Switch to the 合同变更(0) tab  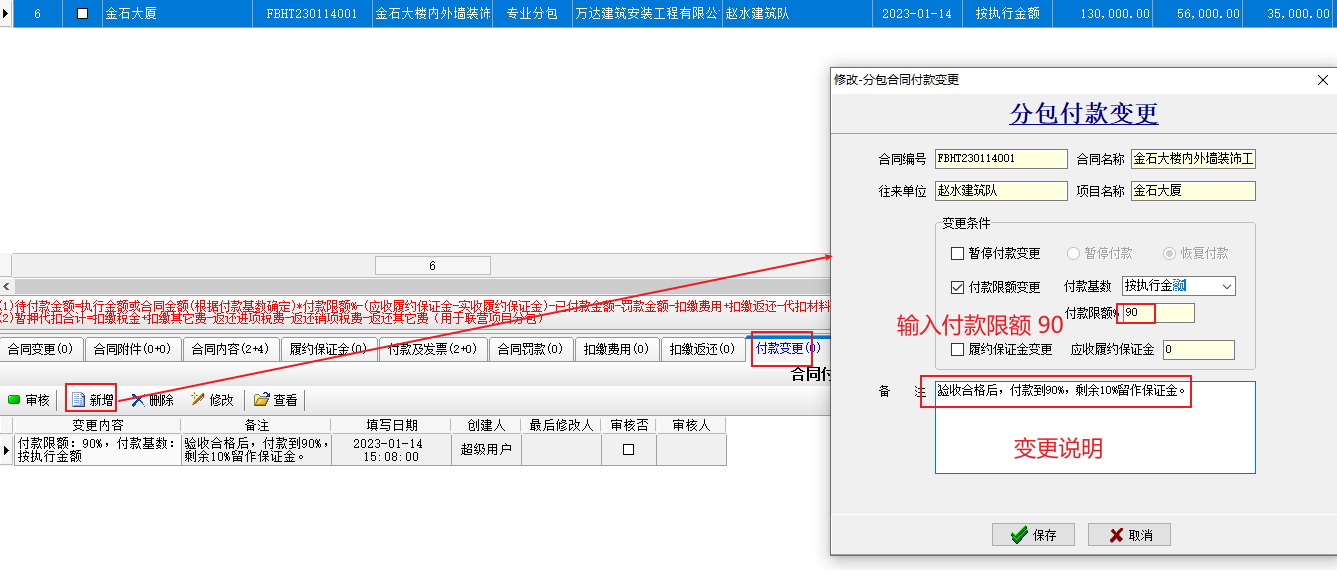click(x=41, y=349)
